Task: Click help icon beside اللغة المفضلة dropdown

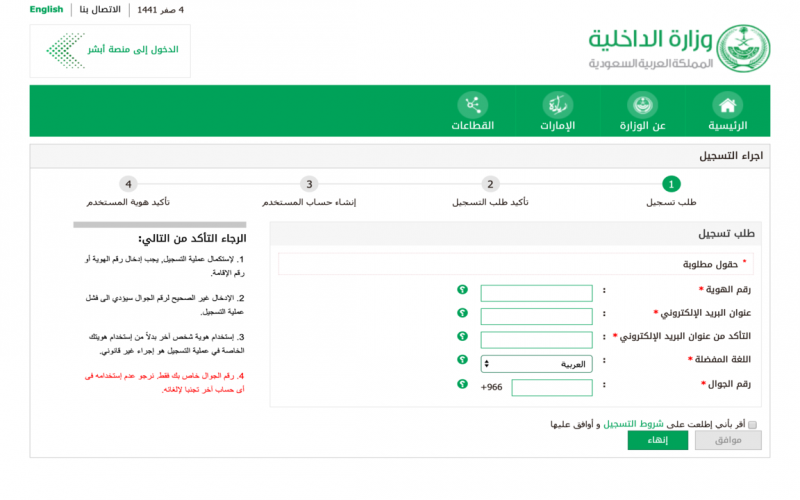Action: 462,360
